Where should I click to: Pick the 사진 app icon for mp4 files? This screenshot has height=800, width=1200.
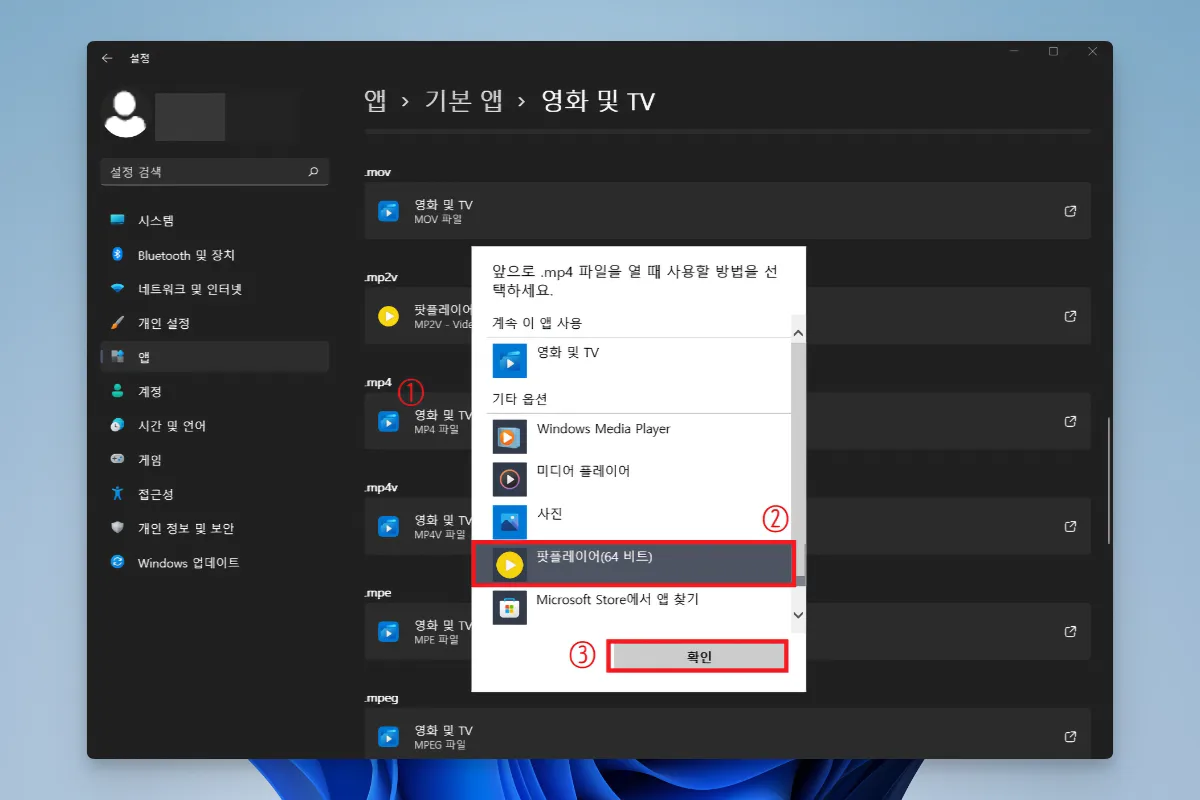pyautogui.click(x=510, y=521)
